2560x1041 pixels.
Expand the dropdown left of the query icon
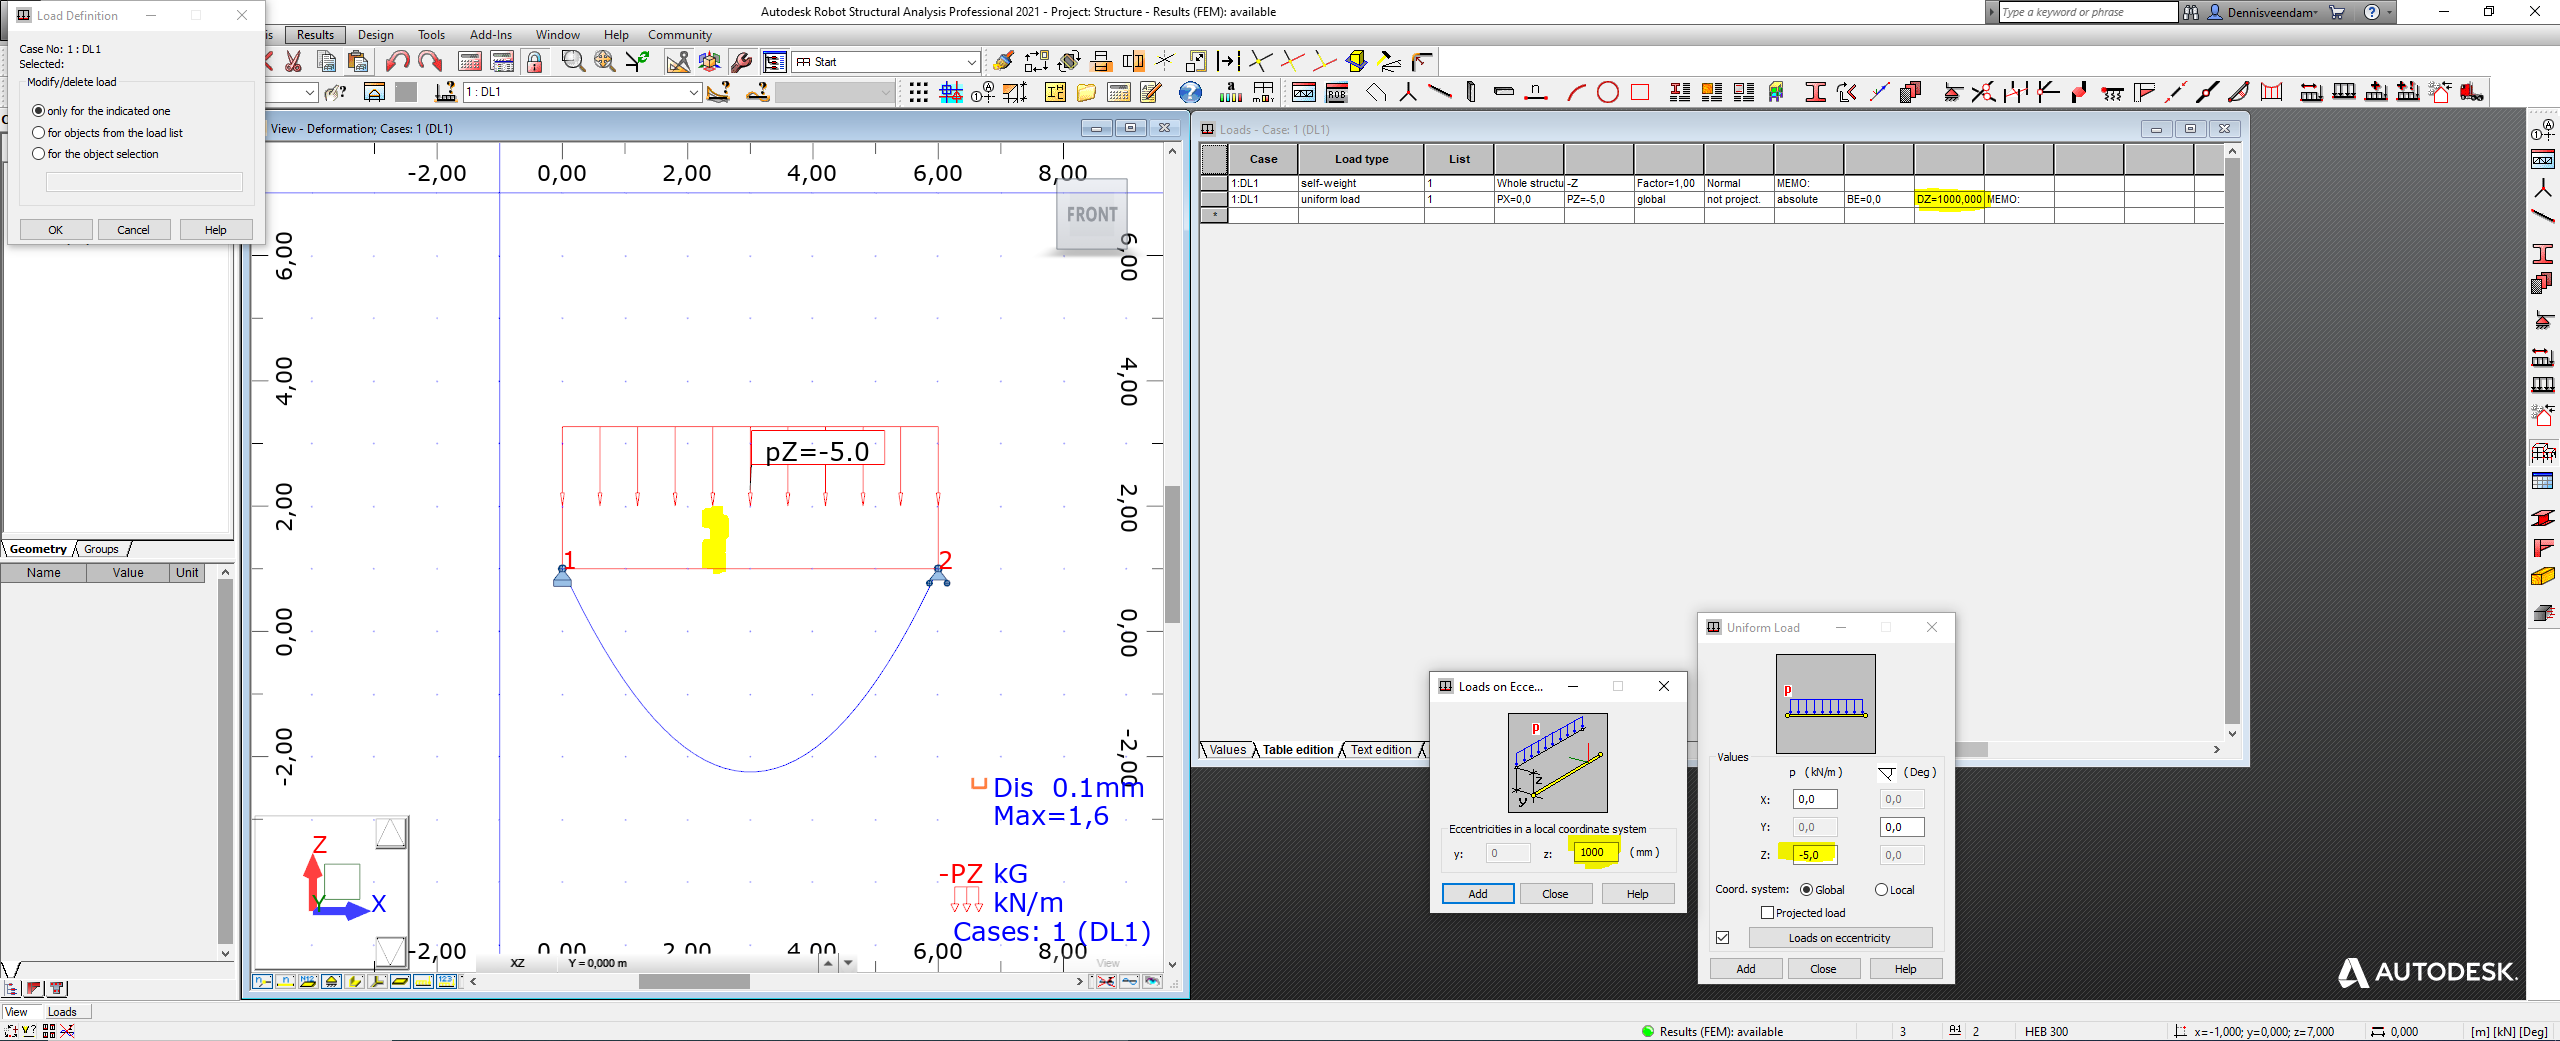click(310, 92)
